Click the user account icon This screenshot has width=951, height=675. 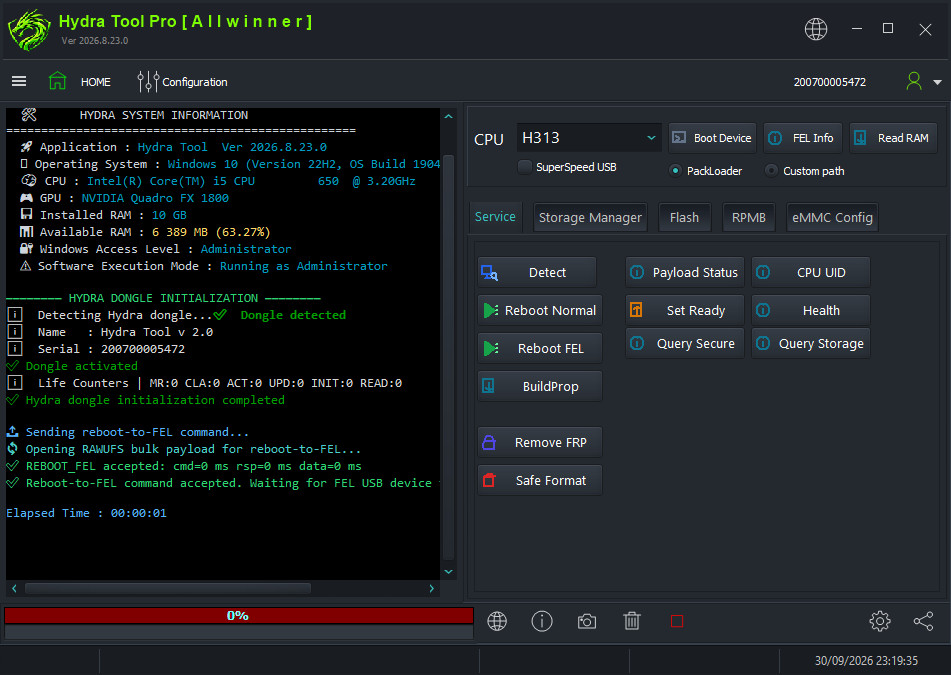point(913,81)
